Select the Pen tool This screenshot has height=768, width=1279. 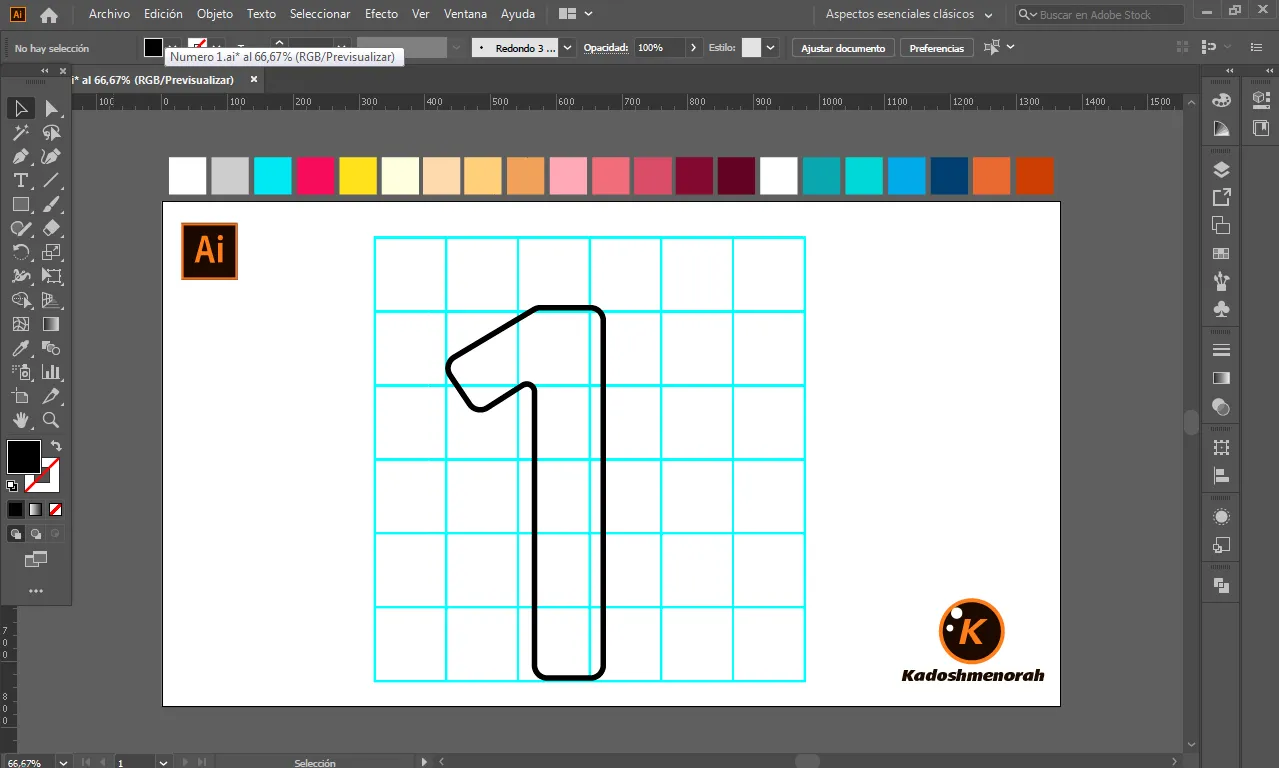pos(21,156)
